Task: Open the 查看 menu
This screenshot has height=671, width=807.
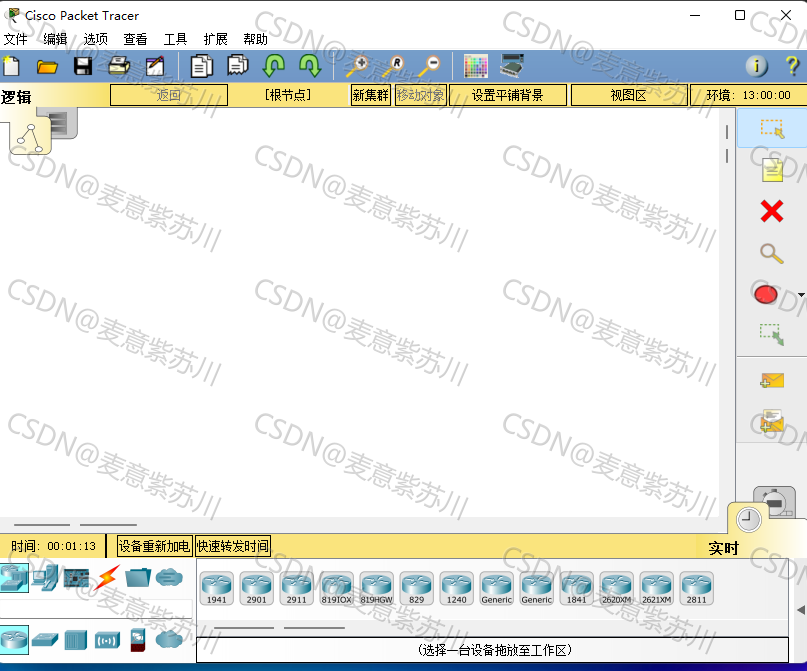Action: click(135, 39)
